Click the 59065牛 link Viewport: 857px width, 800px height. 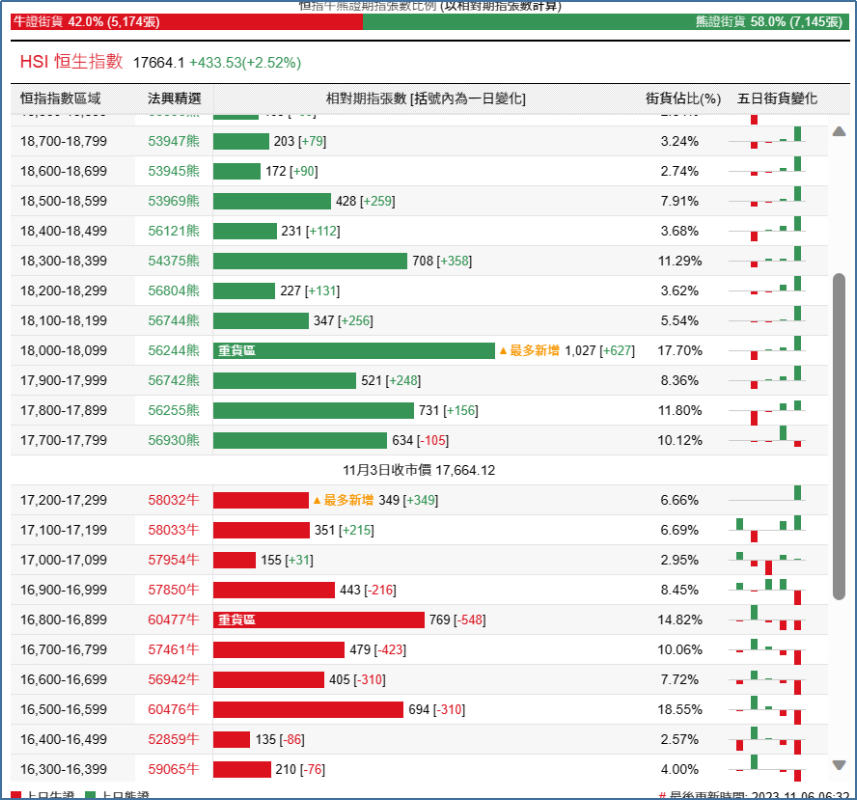tap(173, 770)
